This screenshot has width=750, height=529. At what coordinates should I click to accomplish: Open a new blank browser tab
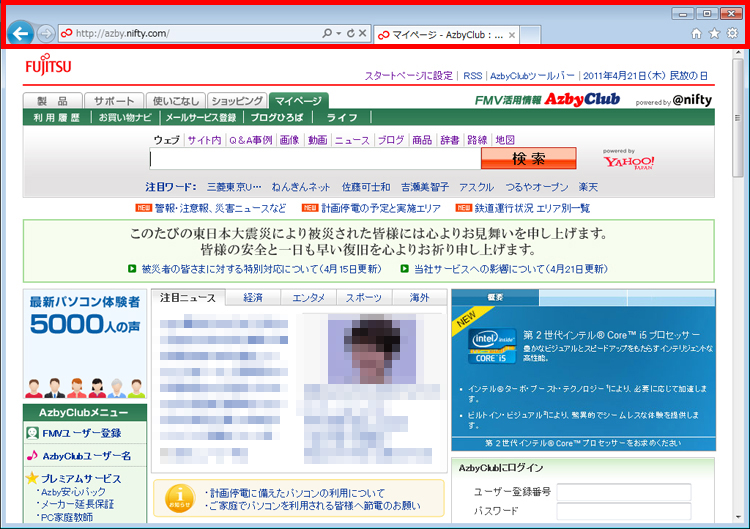tap(530, 35)
